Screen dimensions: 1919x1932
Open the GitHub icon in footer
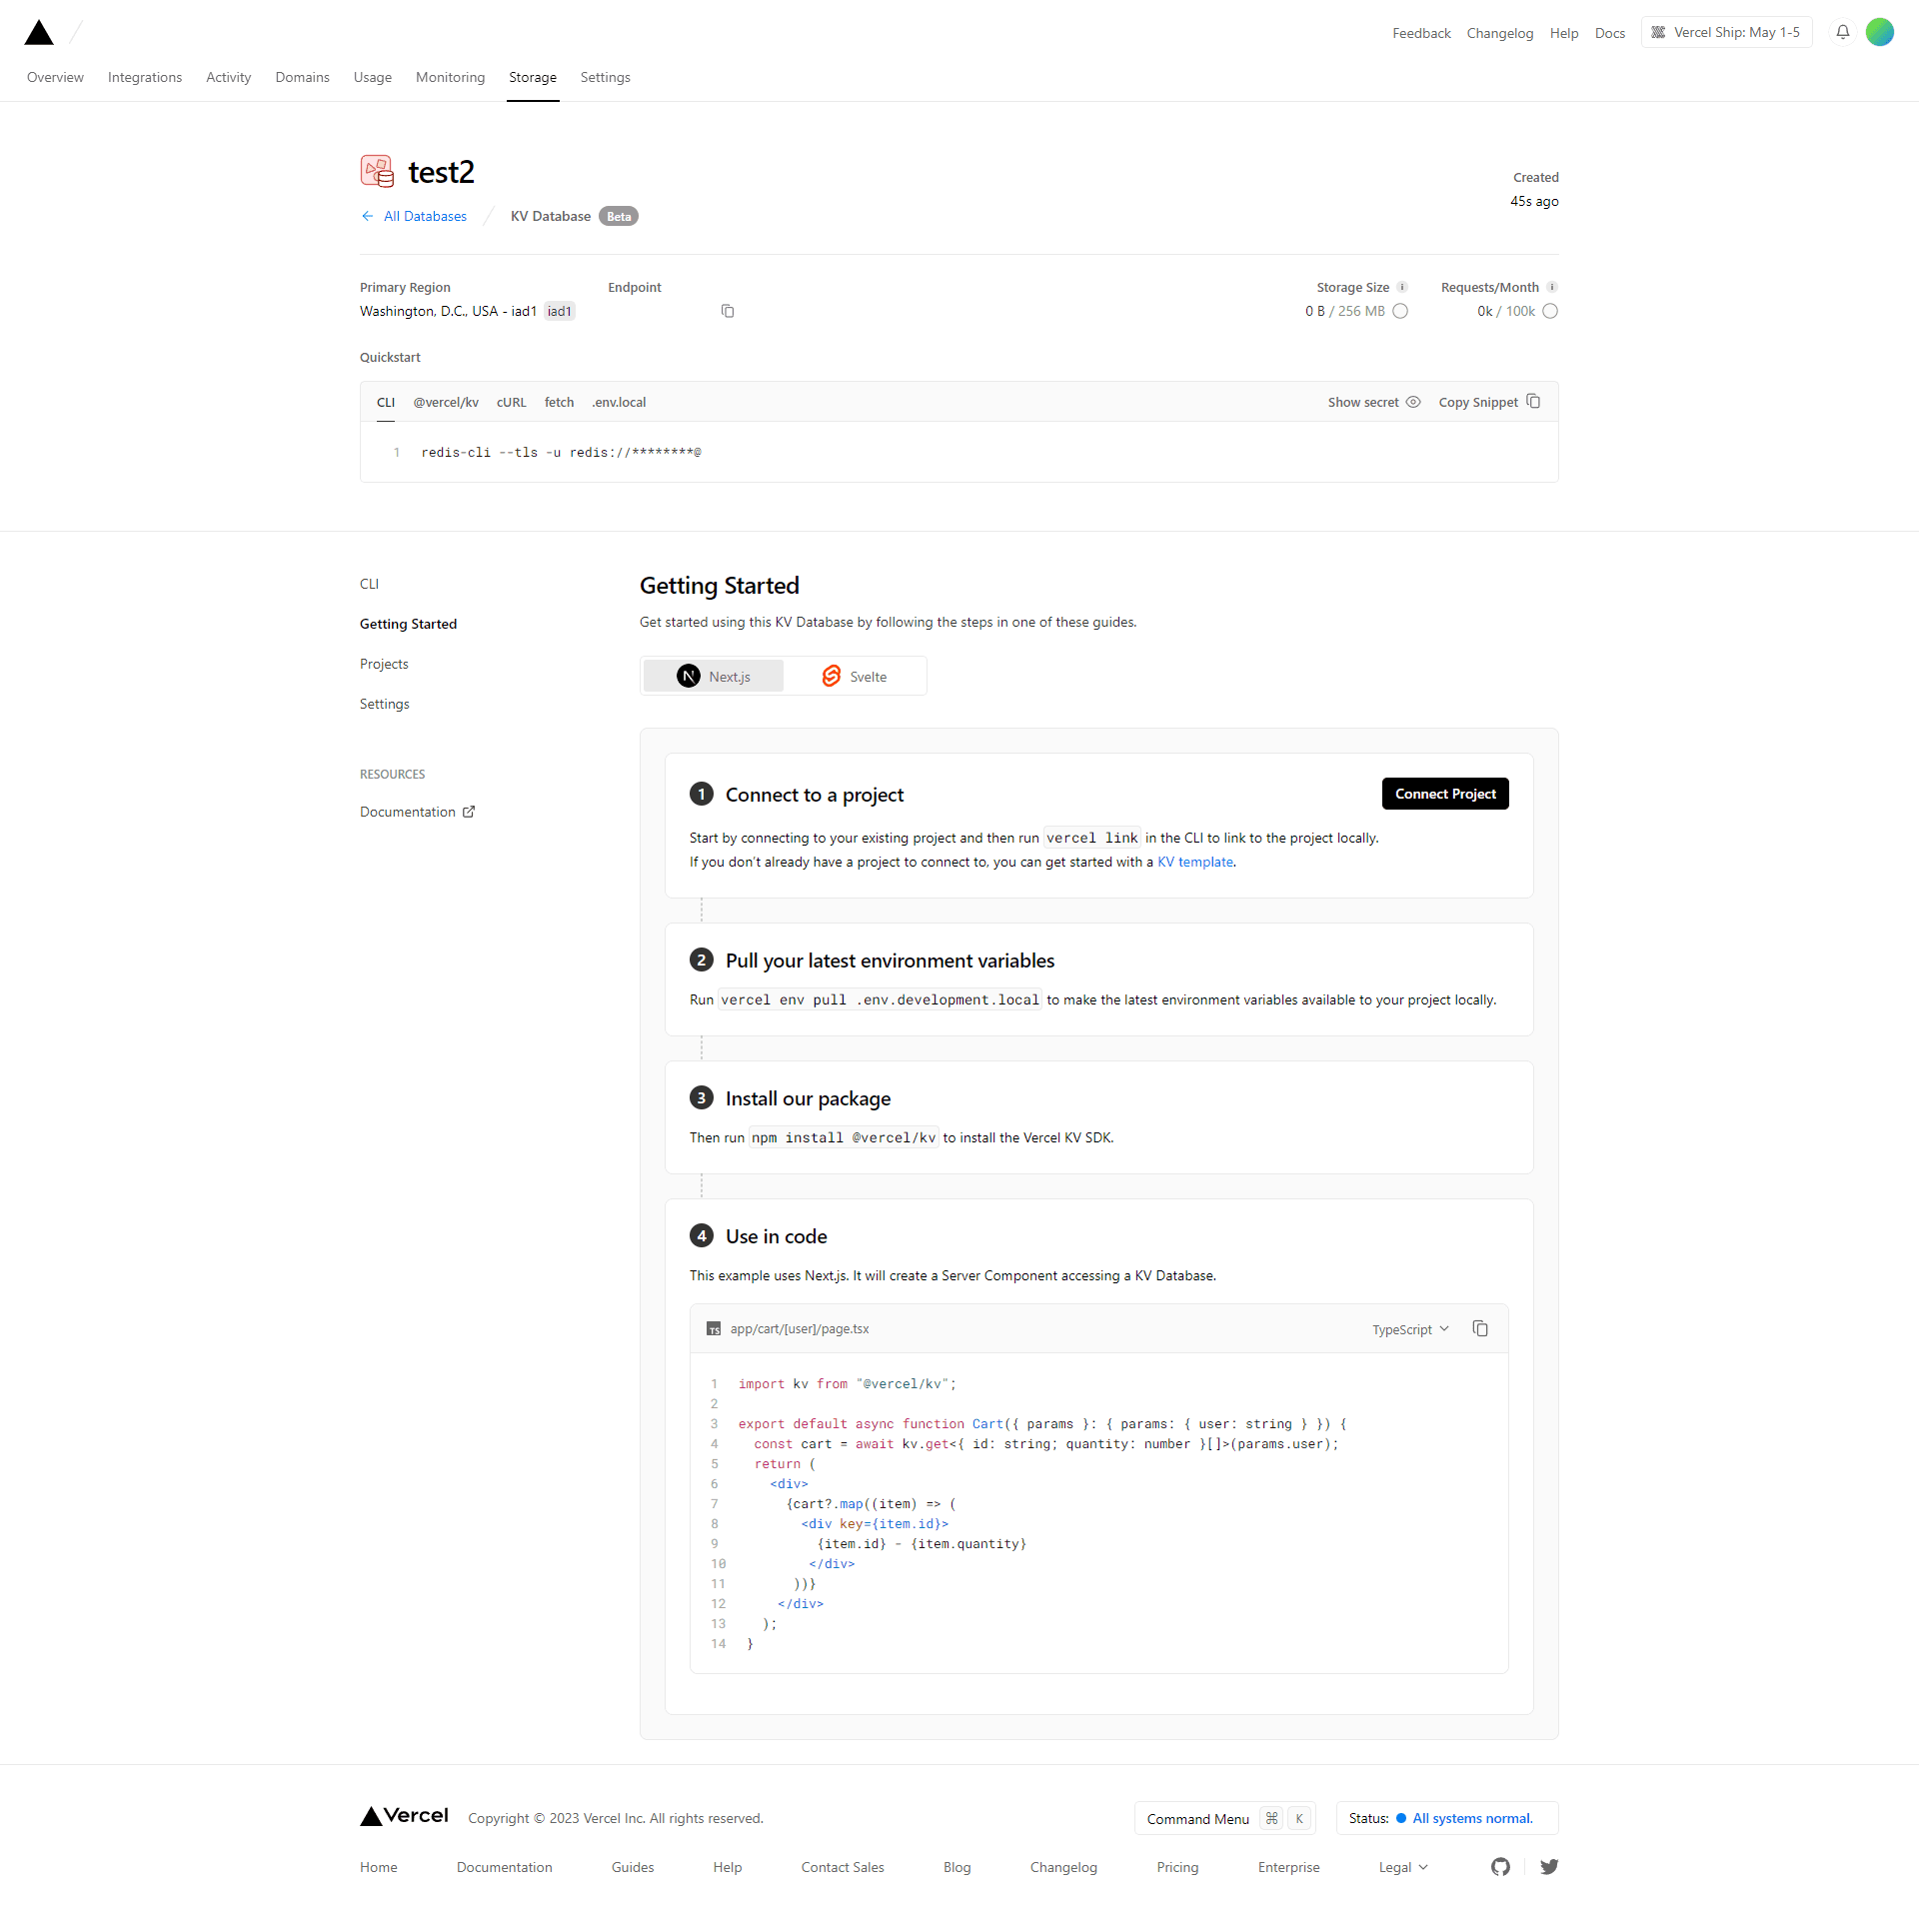click(1500, 1866)
